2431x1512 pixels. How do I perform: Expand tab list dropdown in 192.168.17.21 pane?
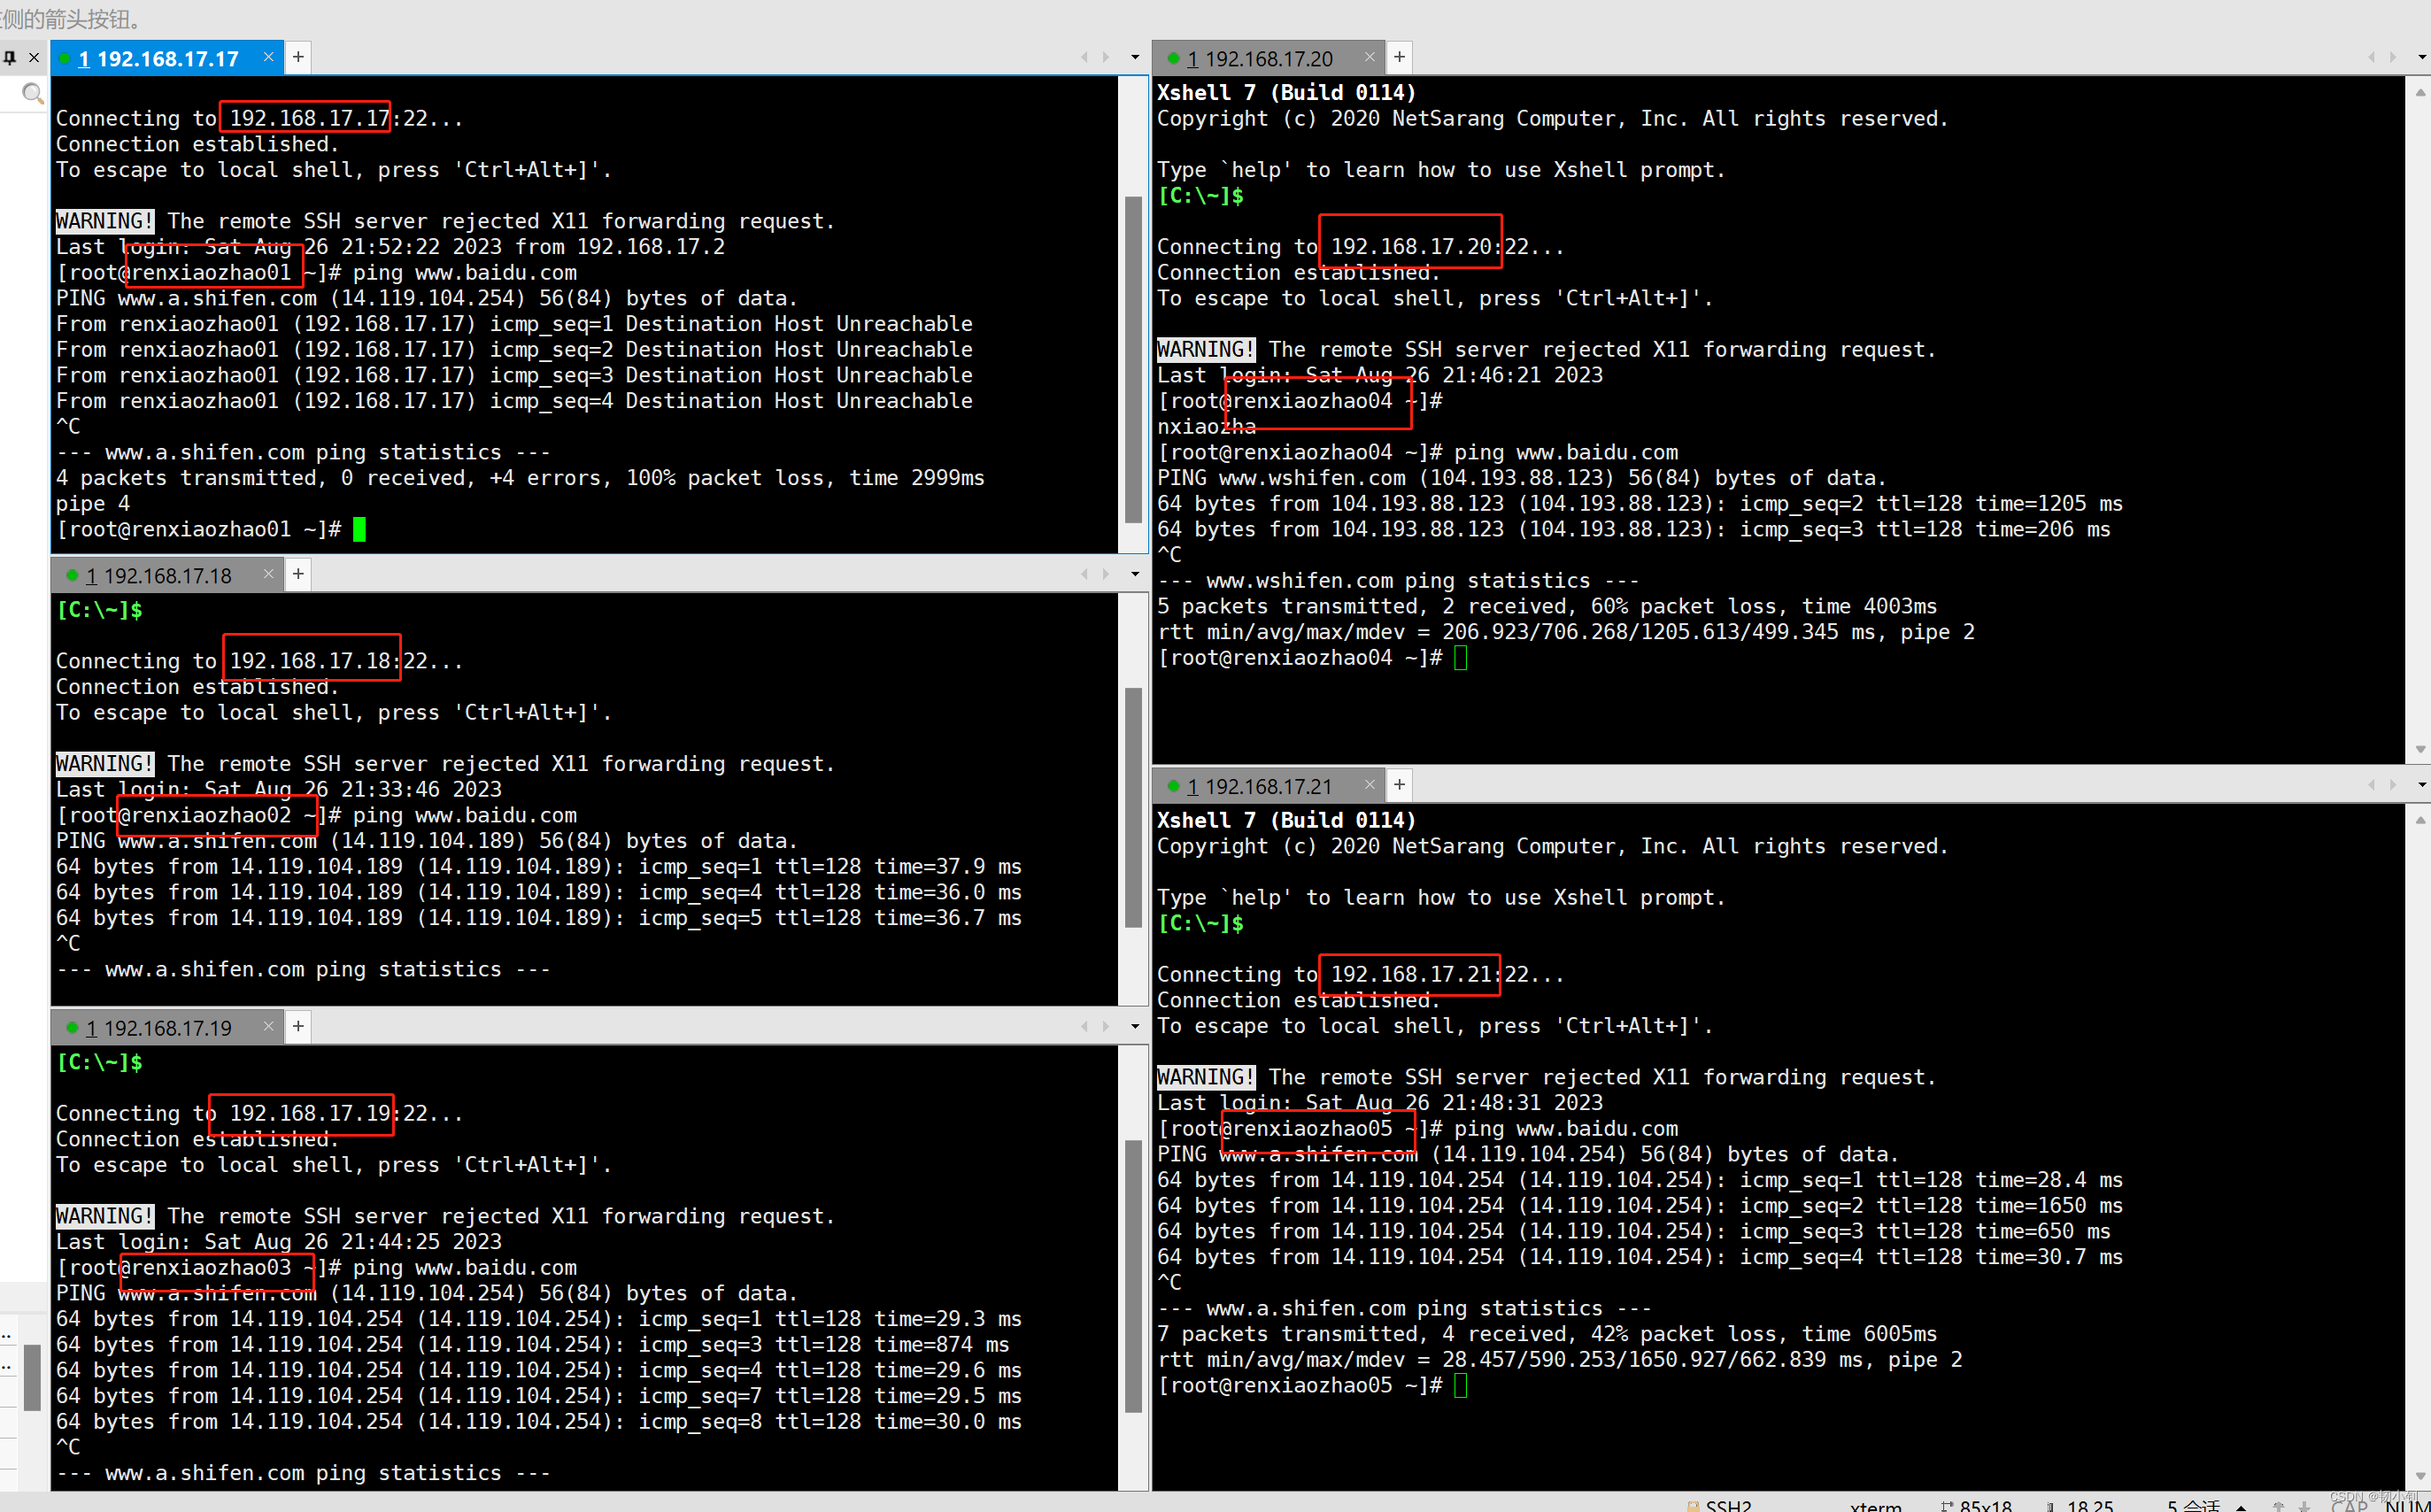click(x=2422, y=785)
